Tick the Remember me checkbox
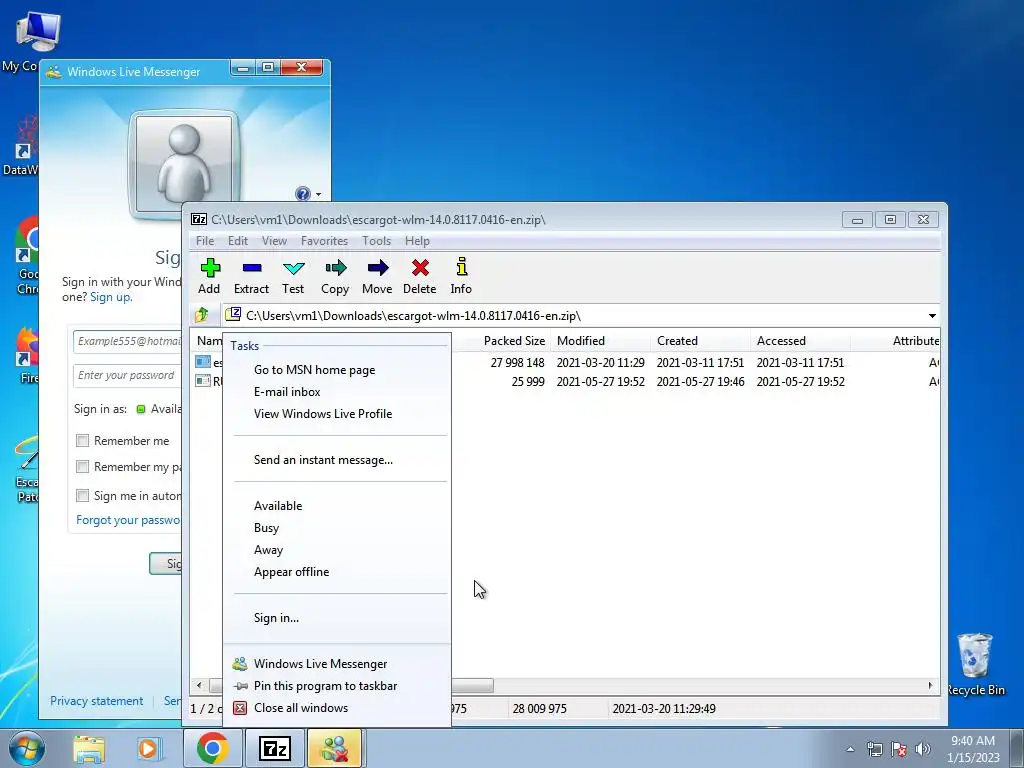The width and height of the screenshot is (1024, 768). coord(82,441)
